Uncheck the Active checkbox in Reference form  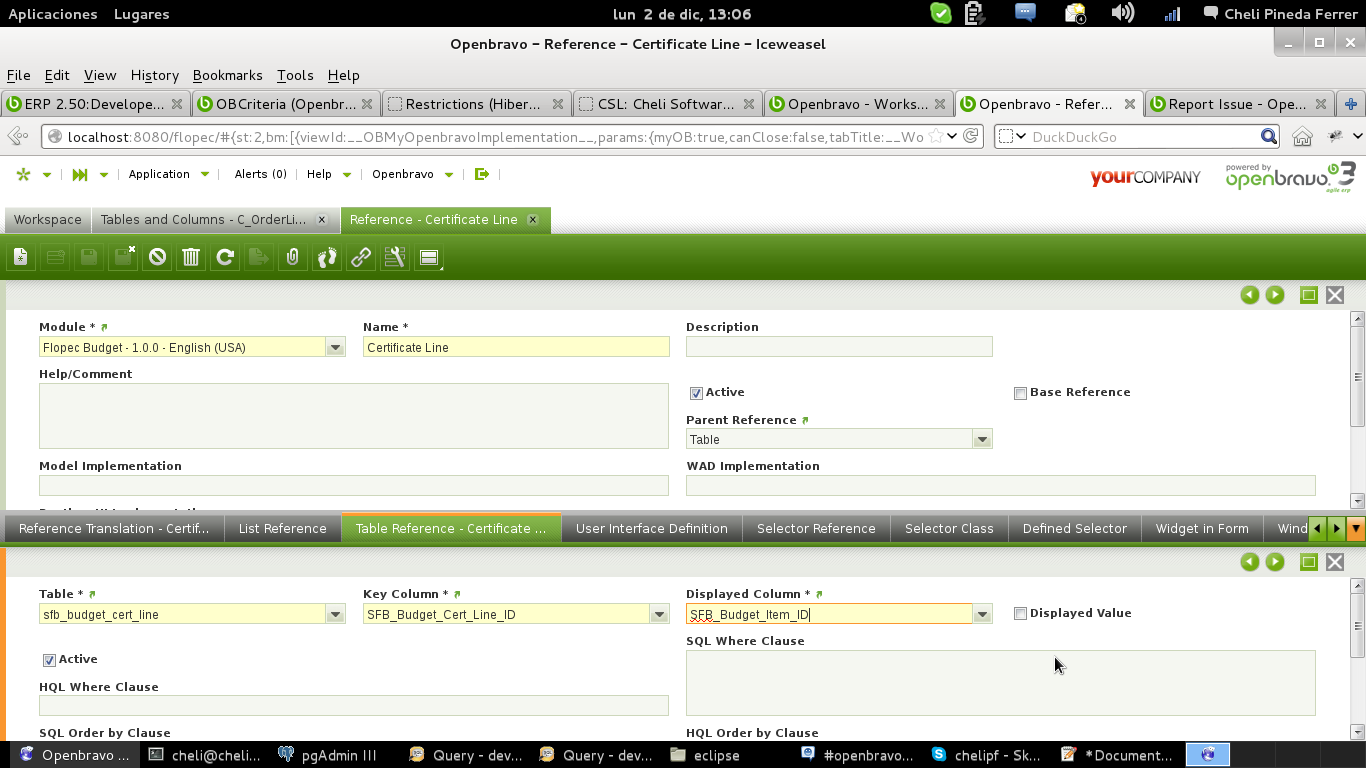pos(696,393)
